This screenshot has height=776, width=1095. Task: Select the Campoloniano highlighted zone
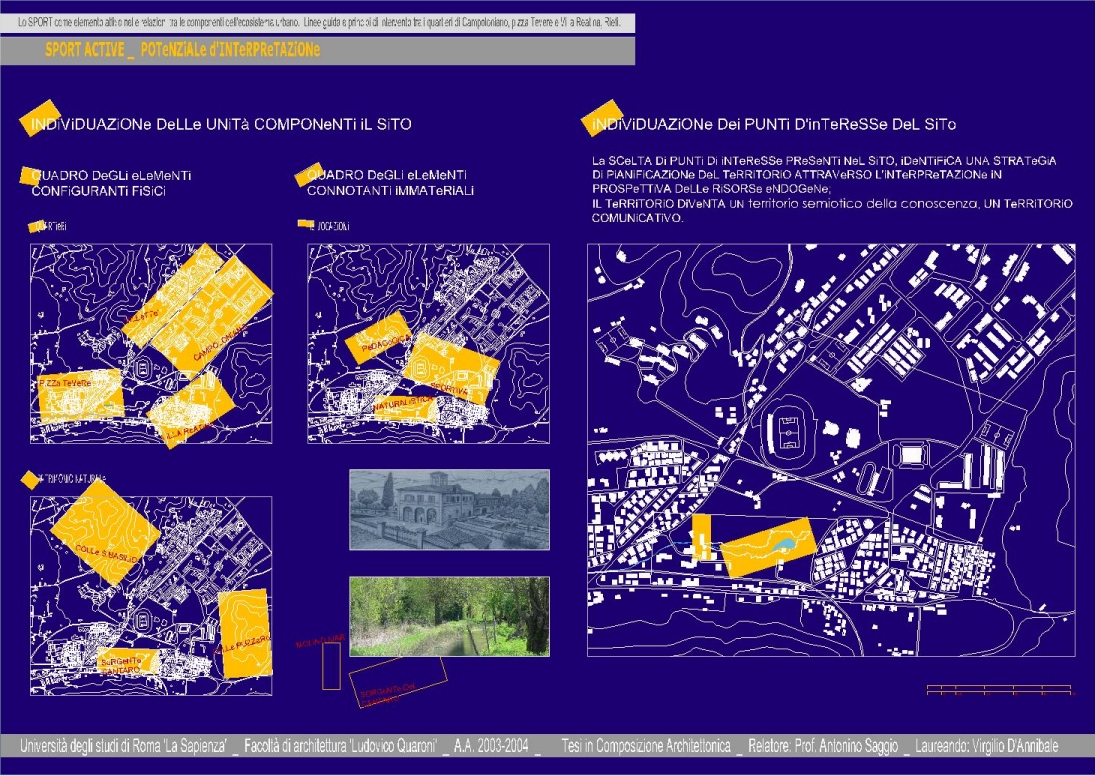(220, 340)
